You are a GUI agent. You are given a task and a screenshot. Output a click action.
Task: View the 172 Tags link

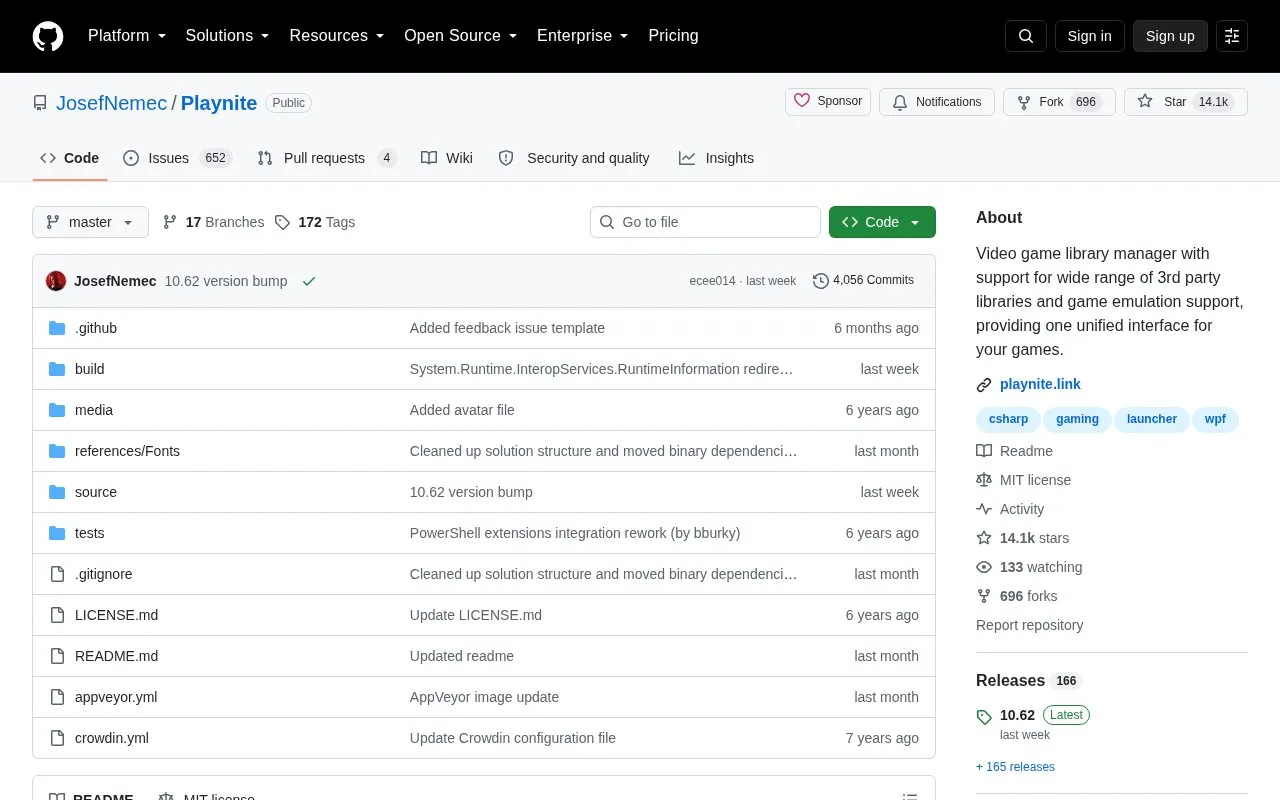point(315,222)
